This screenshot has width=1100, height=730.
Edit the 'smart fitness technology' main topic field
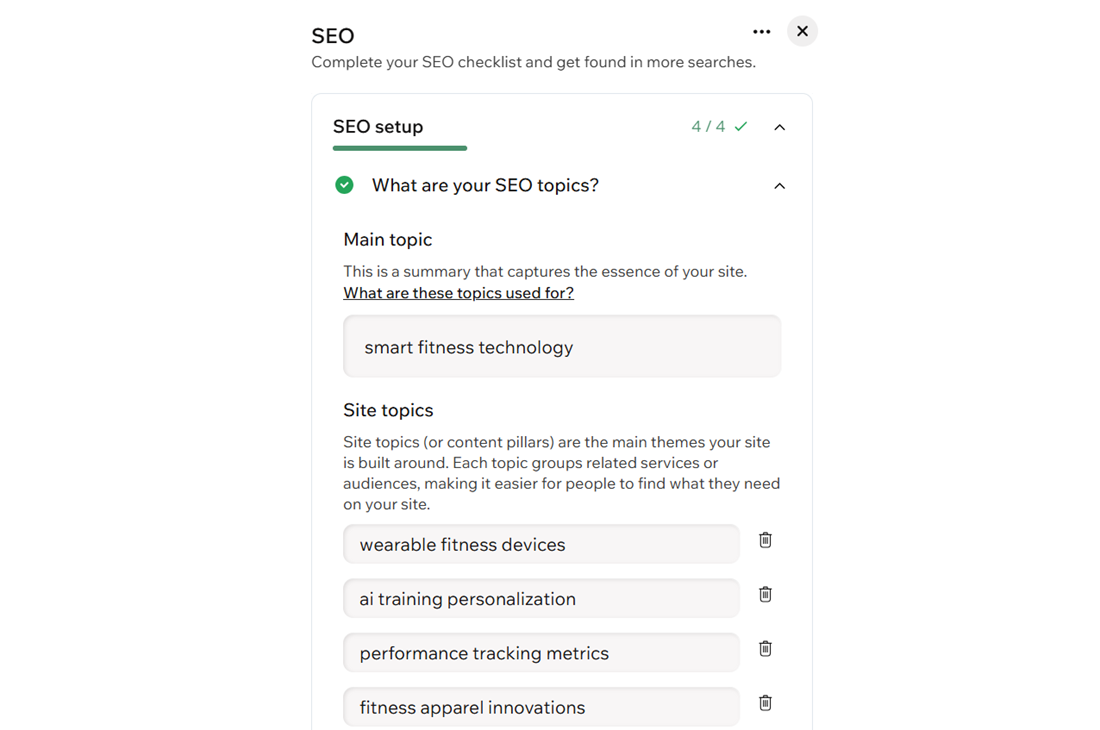click(562, 347)
